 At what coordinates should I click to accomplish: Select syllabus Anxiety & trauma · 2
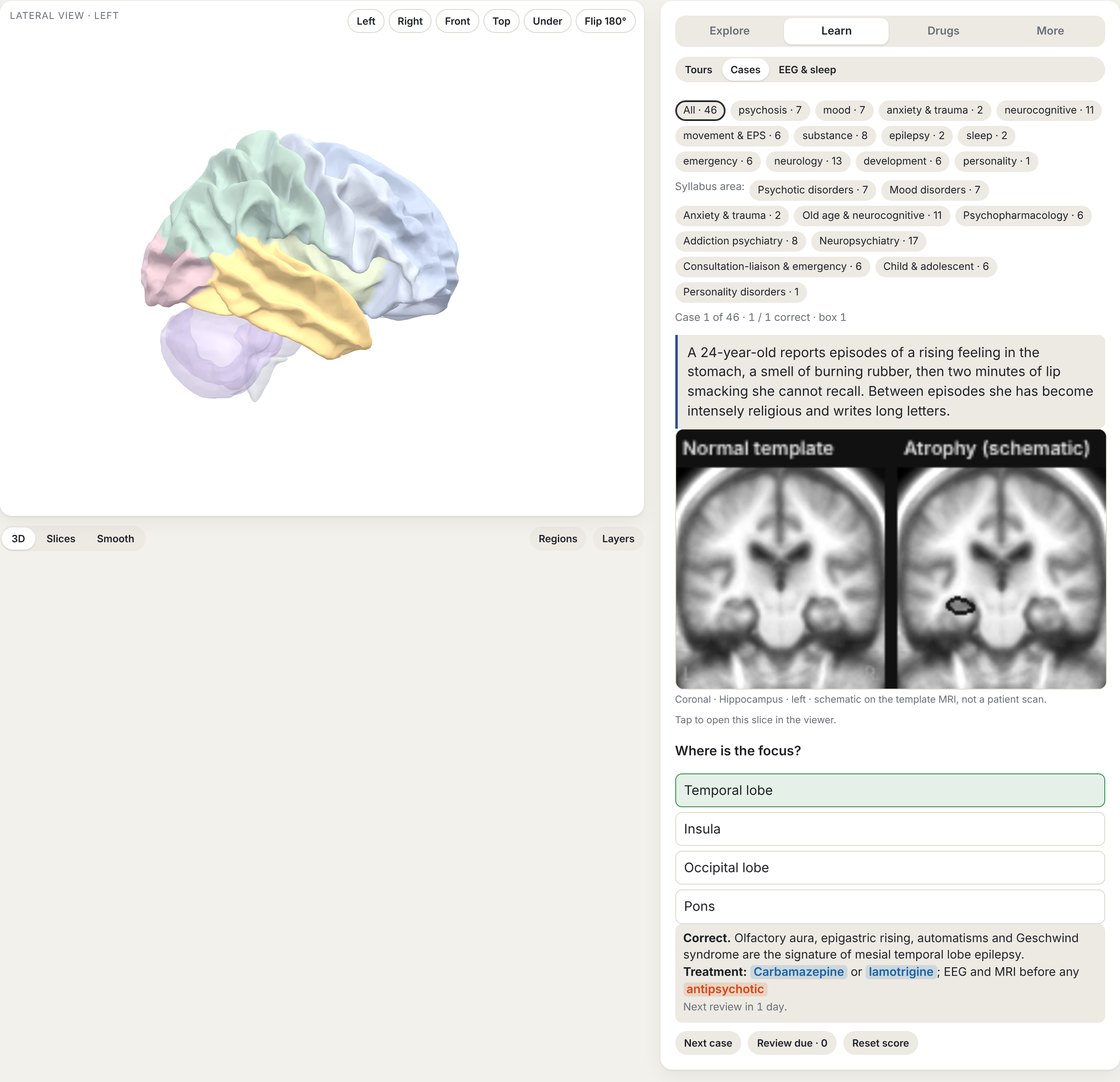pyautogui.click(x=731, y=216)
